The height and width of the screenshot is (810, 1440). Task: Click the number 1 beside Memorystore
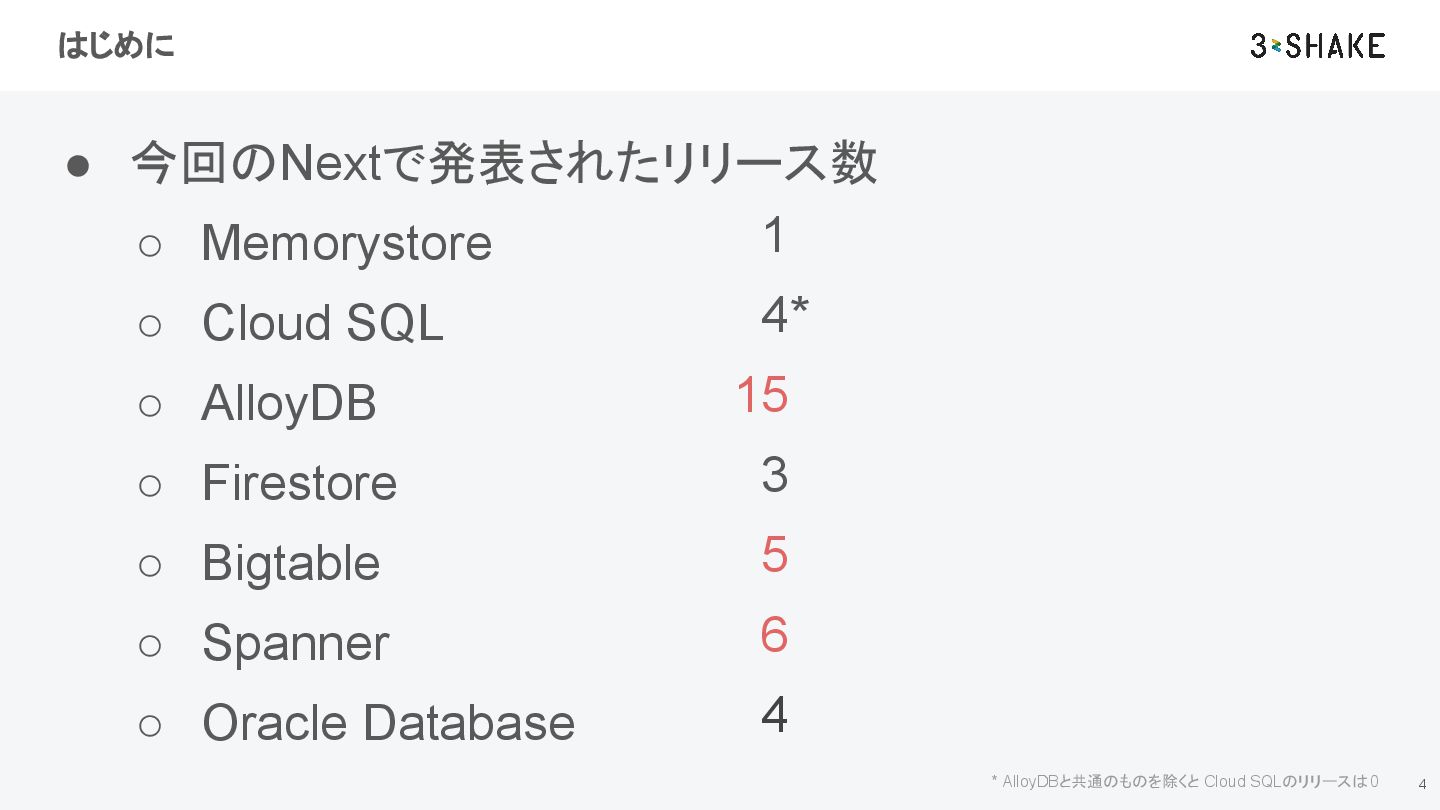(x=774, y=236)
